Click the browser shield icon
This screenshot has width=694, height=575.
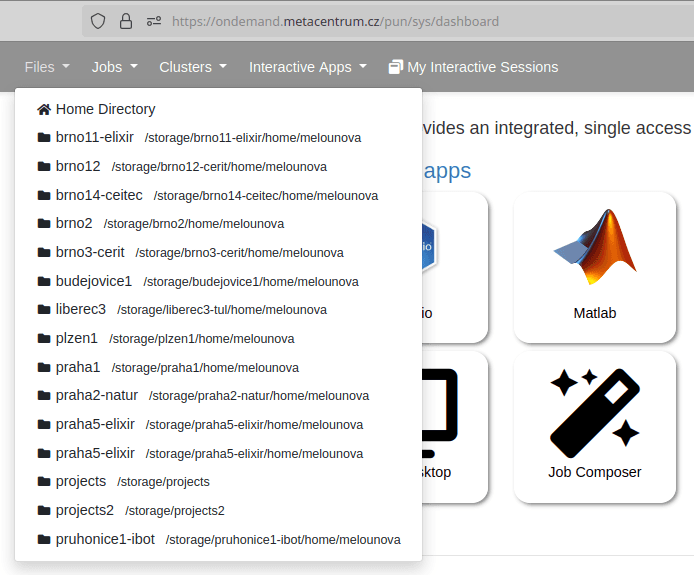pos(97,21)
